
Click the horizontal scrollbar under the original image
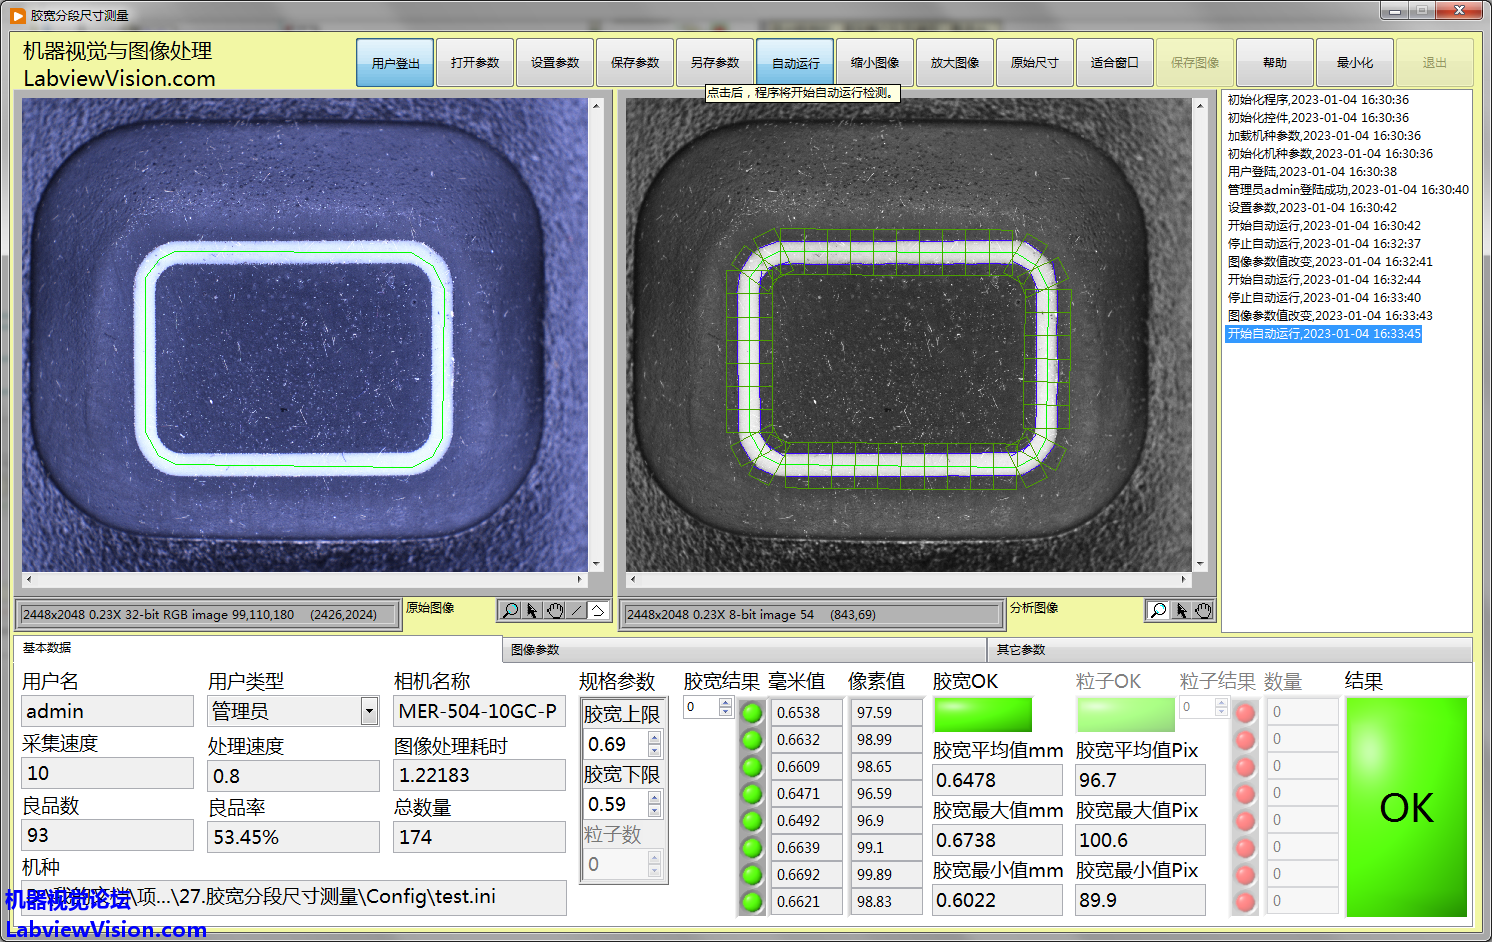pyautogui.click(x=304, y=579)
